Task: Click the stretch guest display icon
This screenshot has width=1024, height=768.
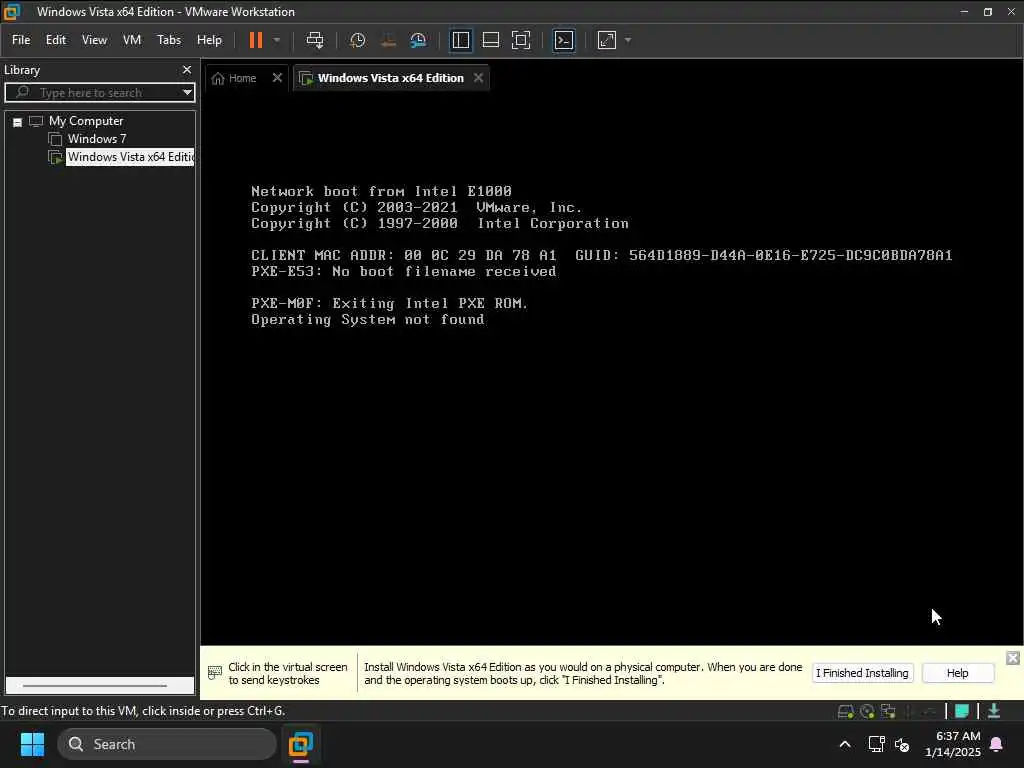Action: pos(607,40)
